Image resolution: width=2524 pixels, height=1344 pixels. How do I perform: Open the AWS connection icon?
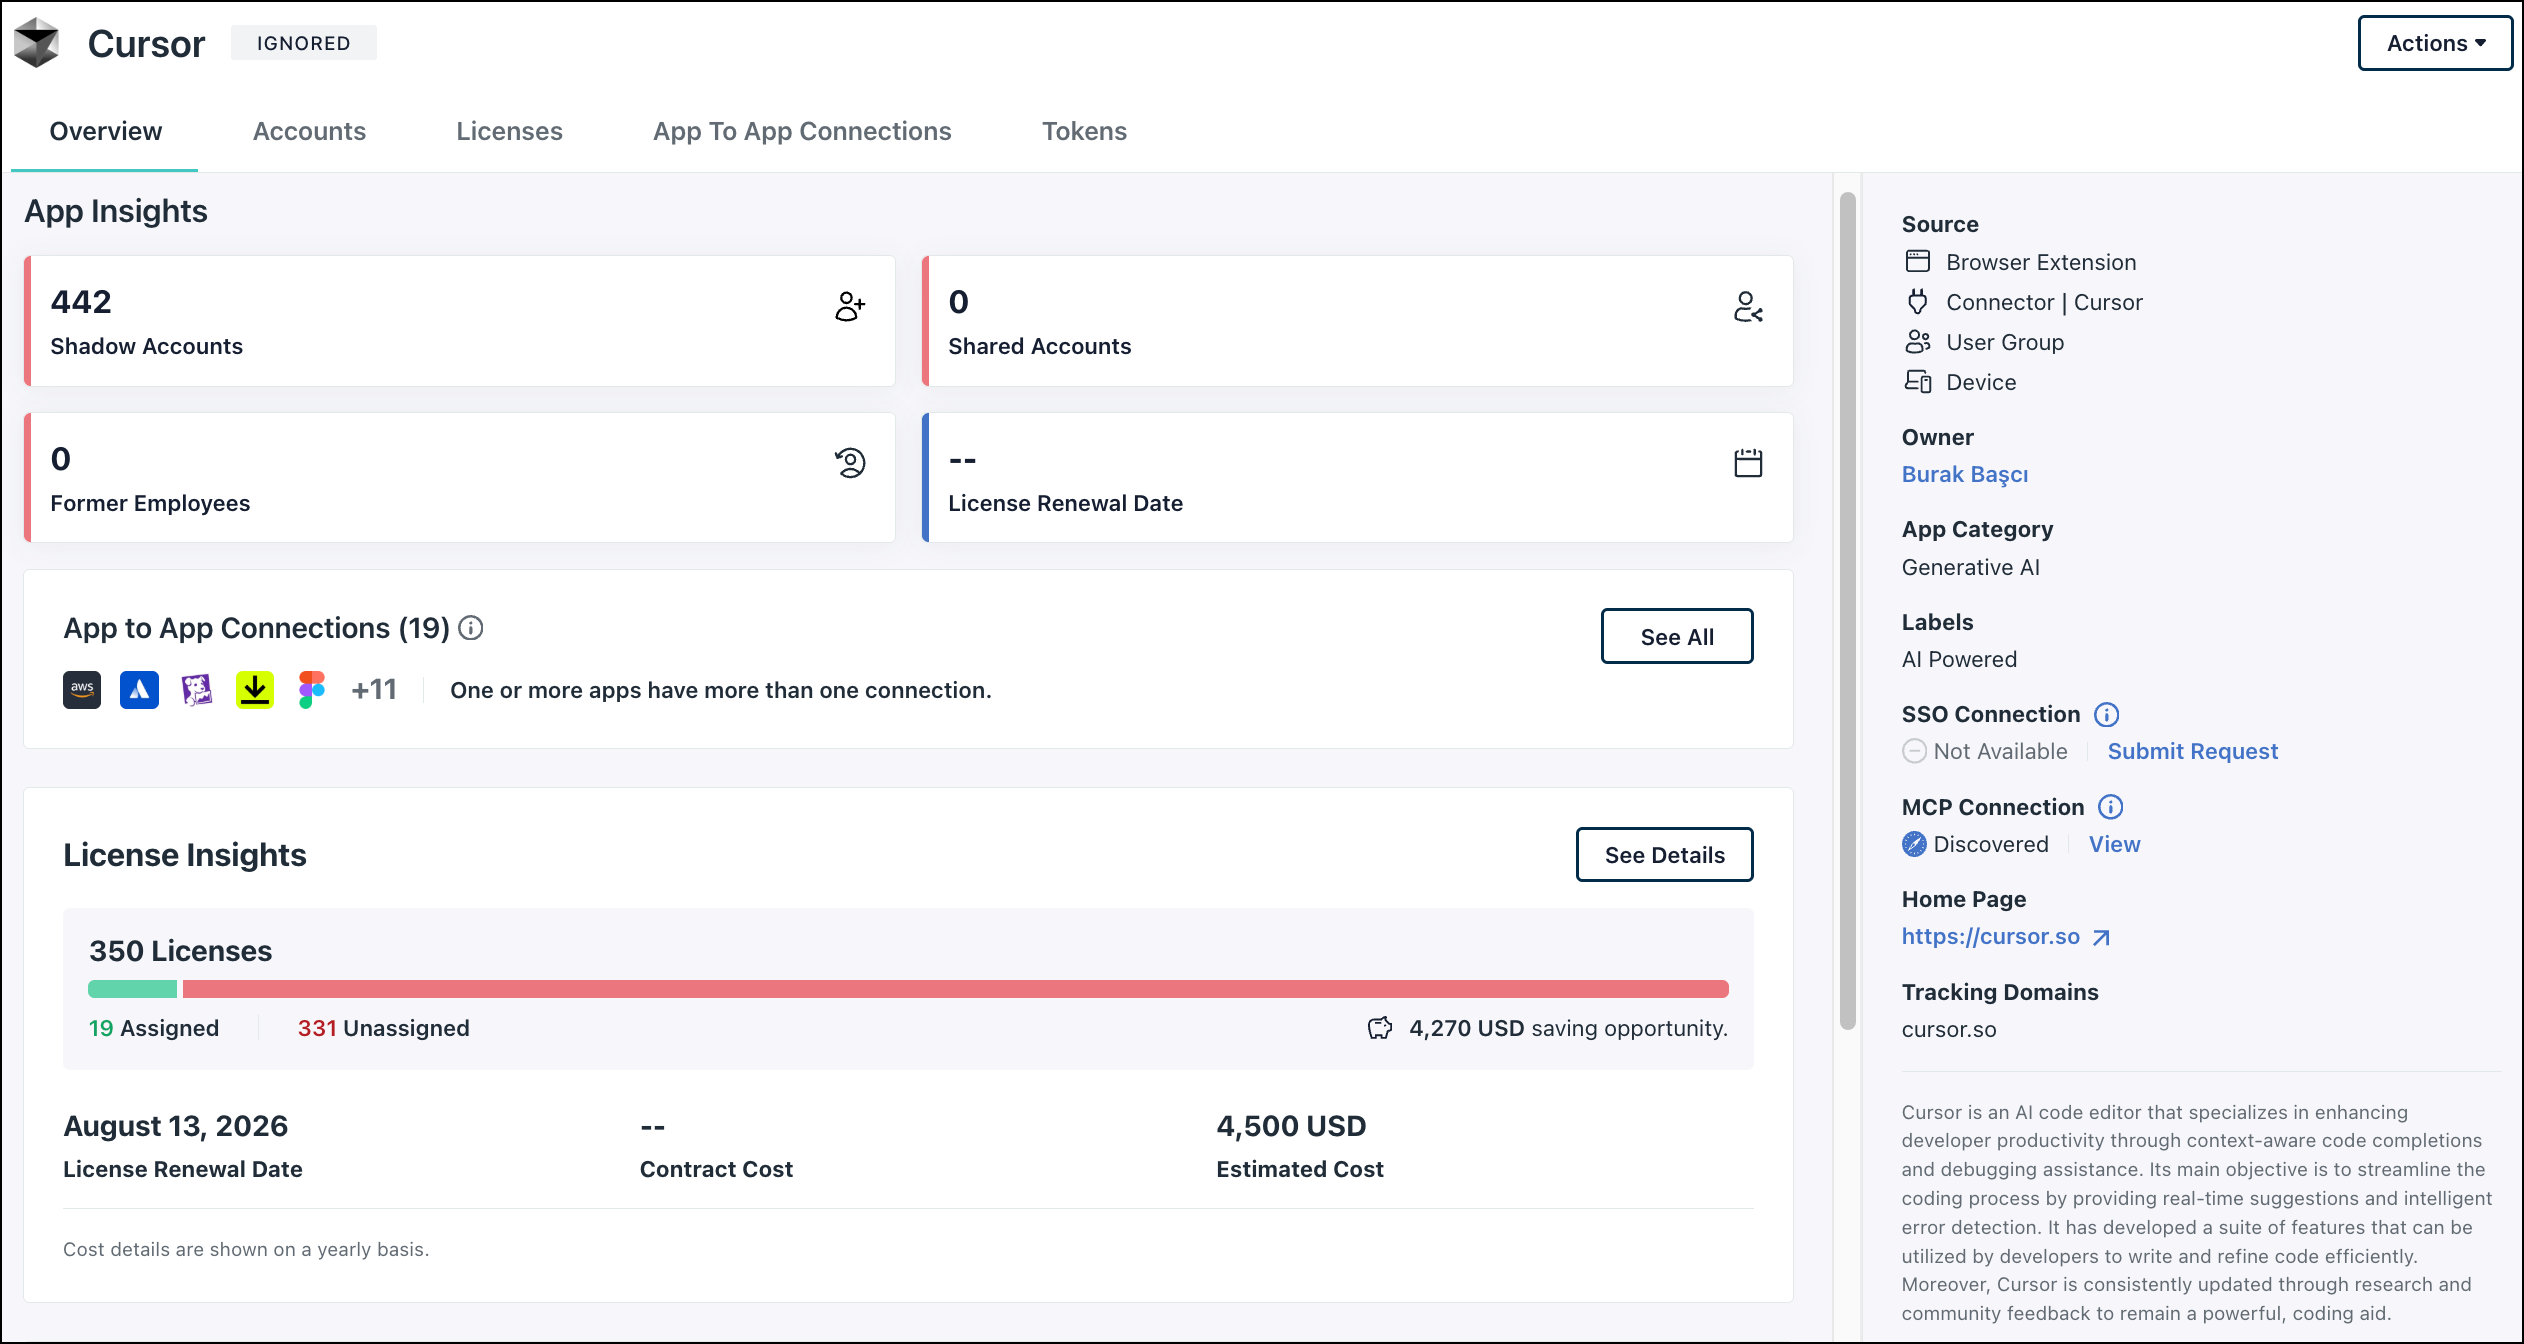coord(82,690)
